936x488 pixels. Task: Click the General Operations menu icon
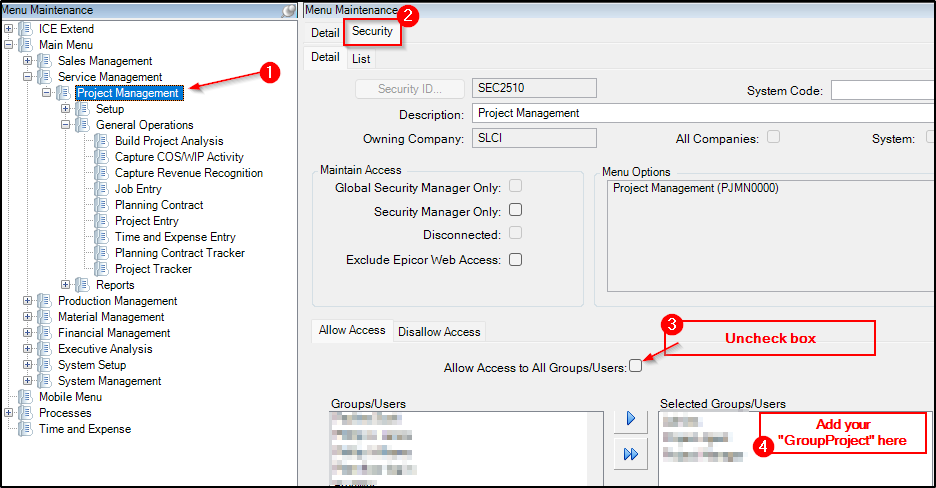(x=83, y=125)
